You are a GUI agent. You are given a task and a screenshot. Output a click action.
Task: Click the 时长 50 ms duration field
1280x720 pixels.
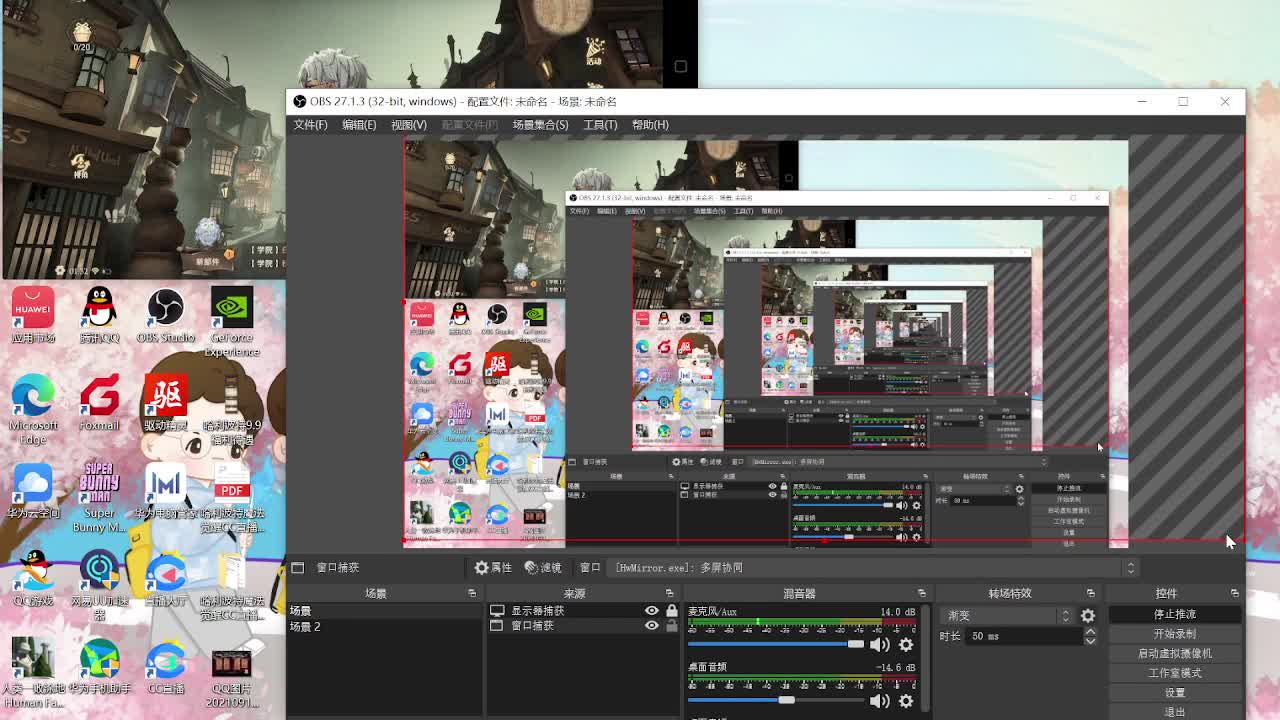pos(1024,636)
